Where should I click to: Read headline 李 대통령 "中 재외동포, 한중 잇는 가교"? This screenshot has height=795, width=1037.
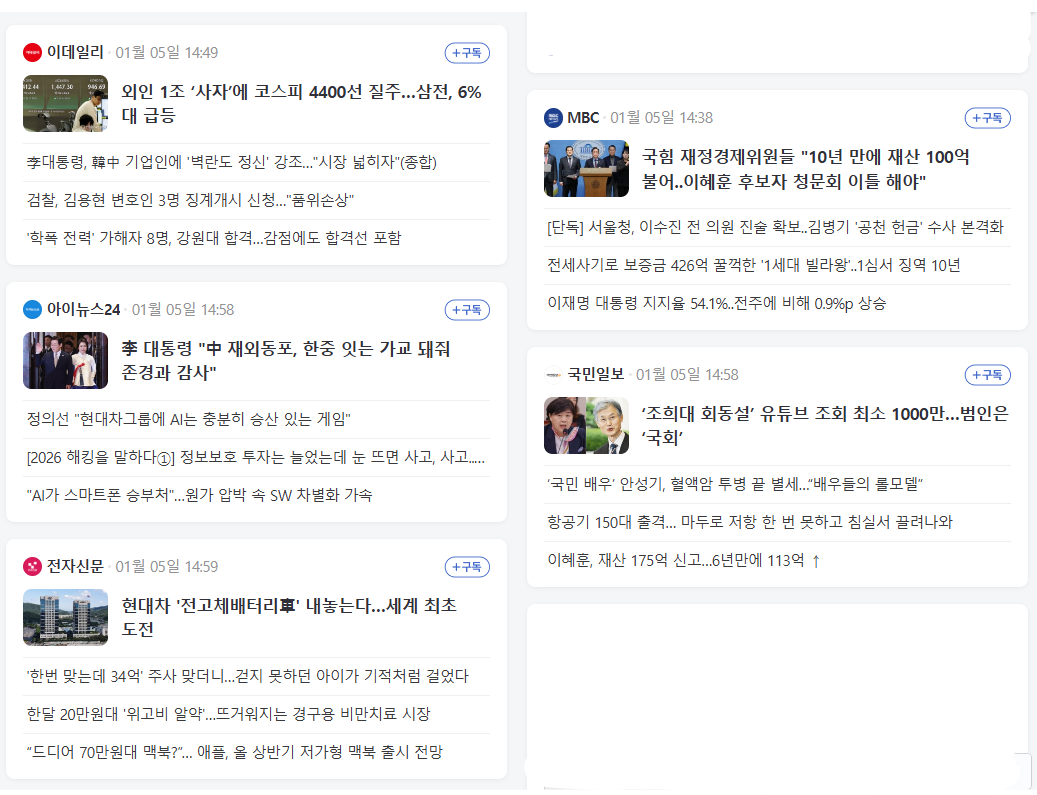click(286, 360)
